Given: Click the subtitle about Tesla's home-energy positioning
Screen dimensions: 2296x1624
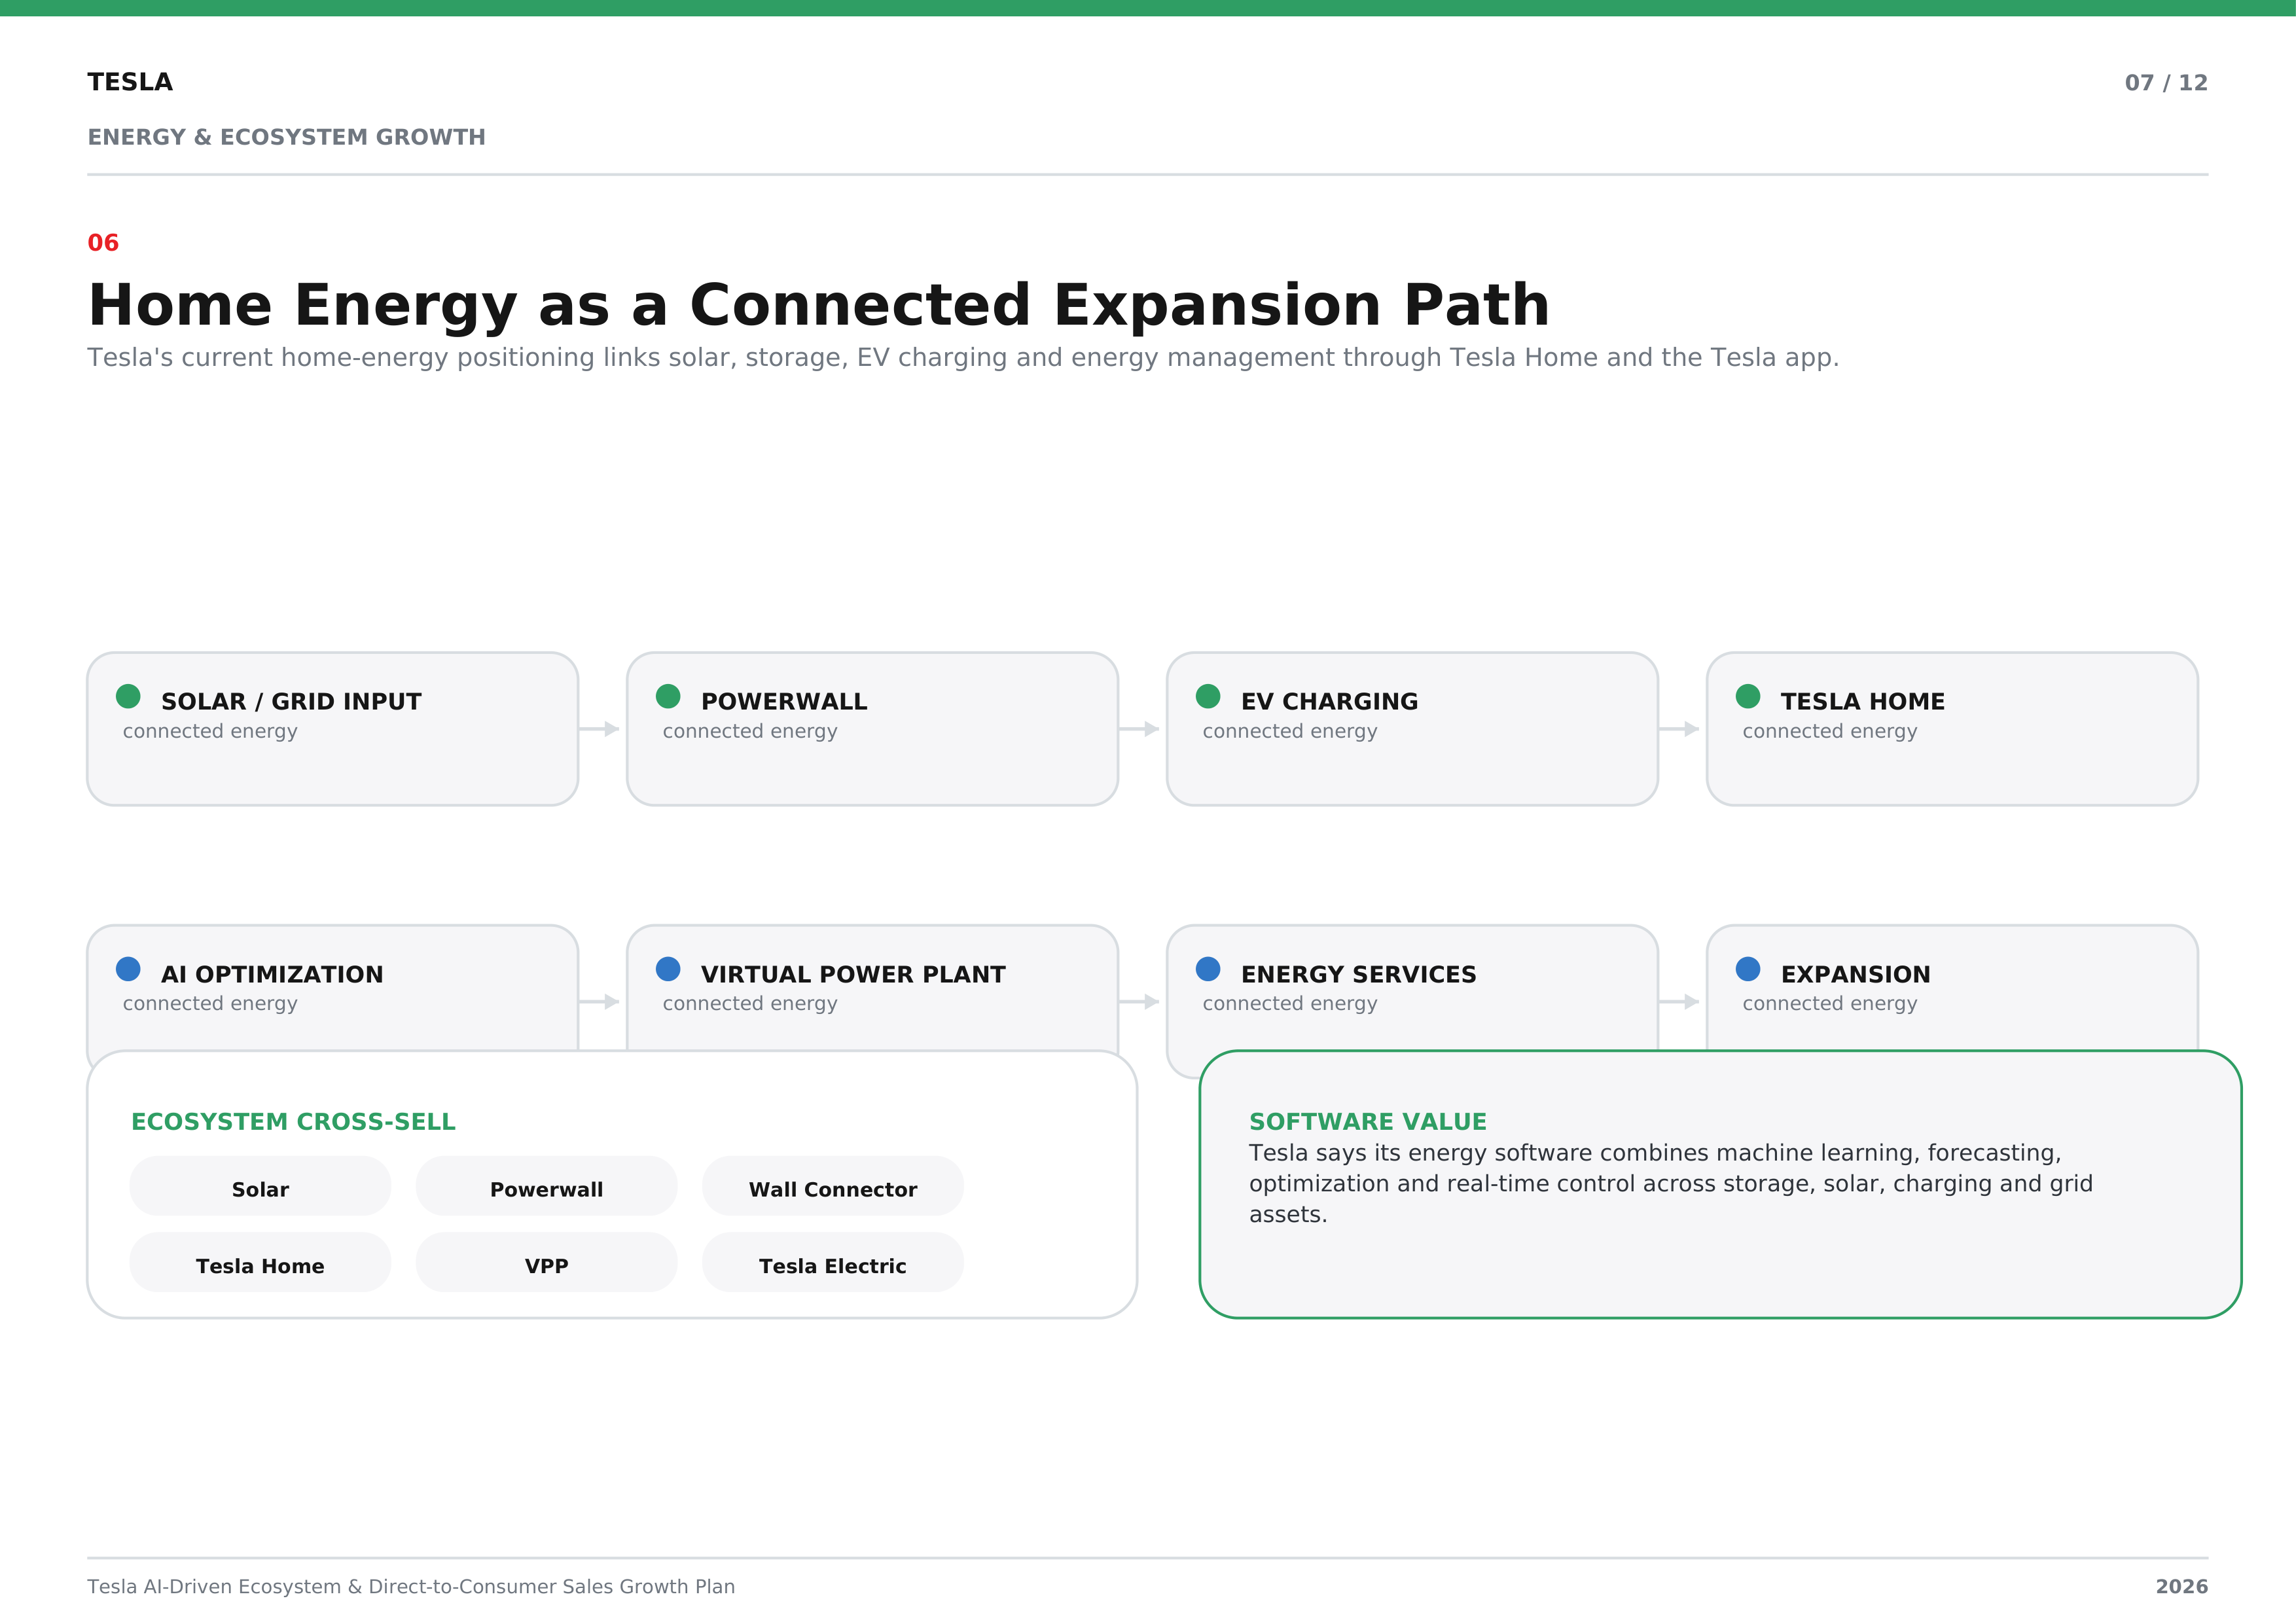Looking at the screenshot, I should pos(963,358).
